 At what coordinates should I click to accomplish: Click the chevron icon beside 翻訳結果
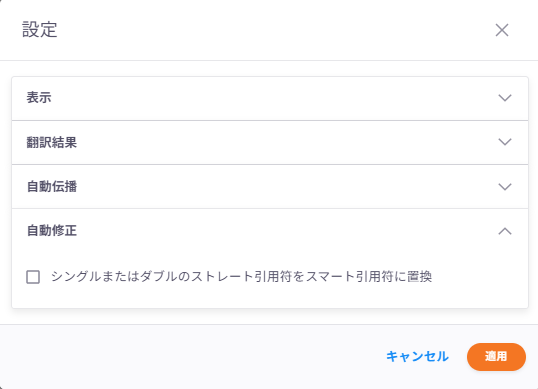(505, 142)
